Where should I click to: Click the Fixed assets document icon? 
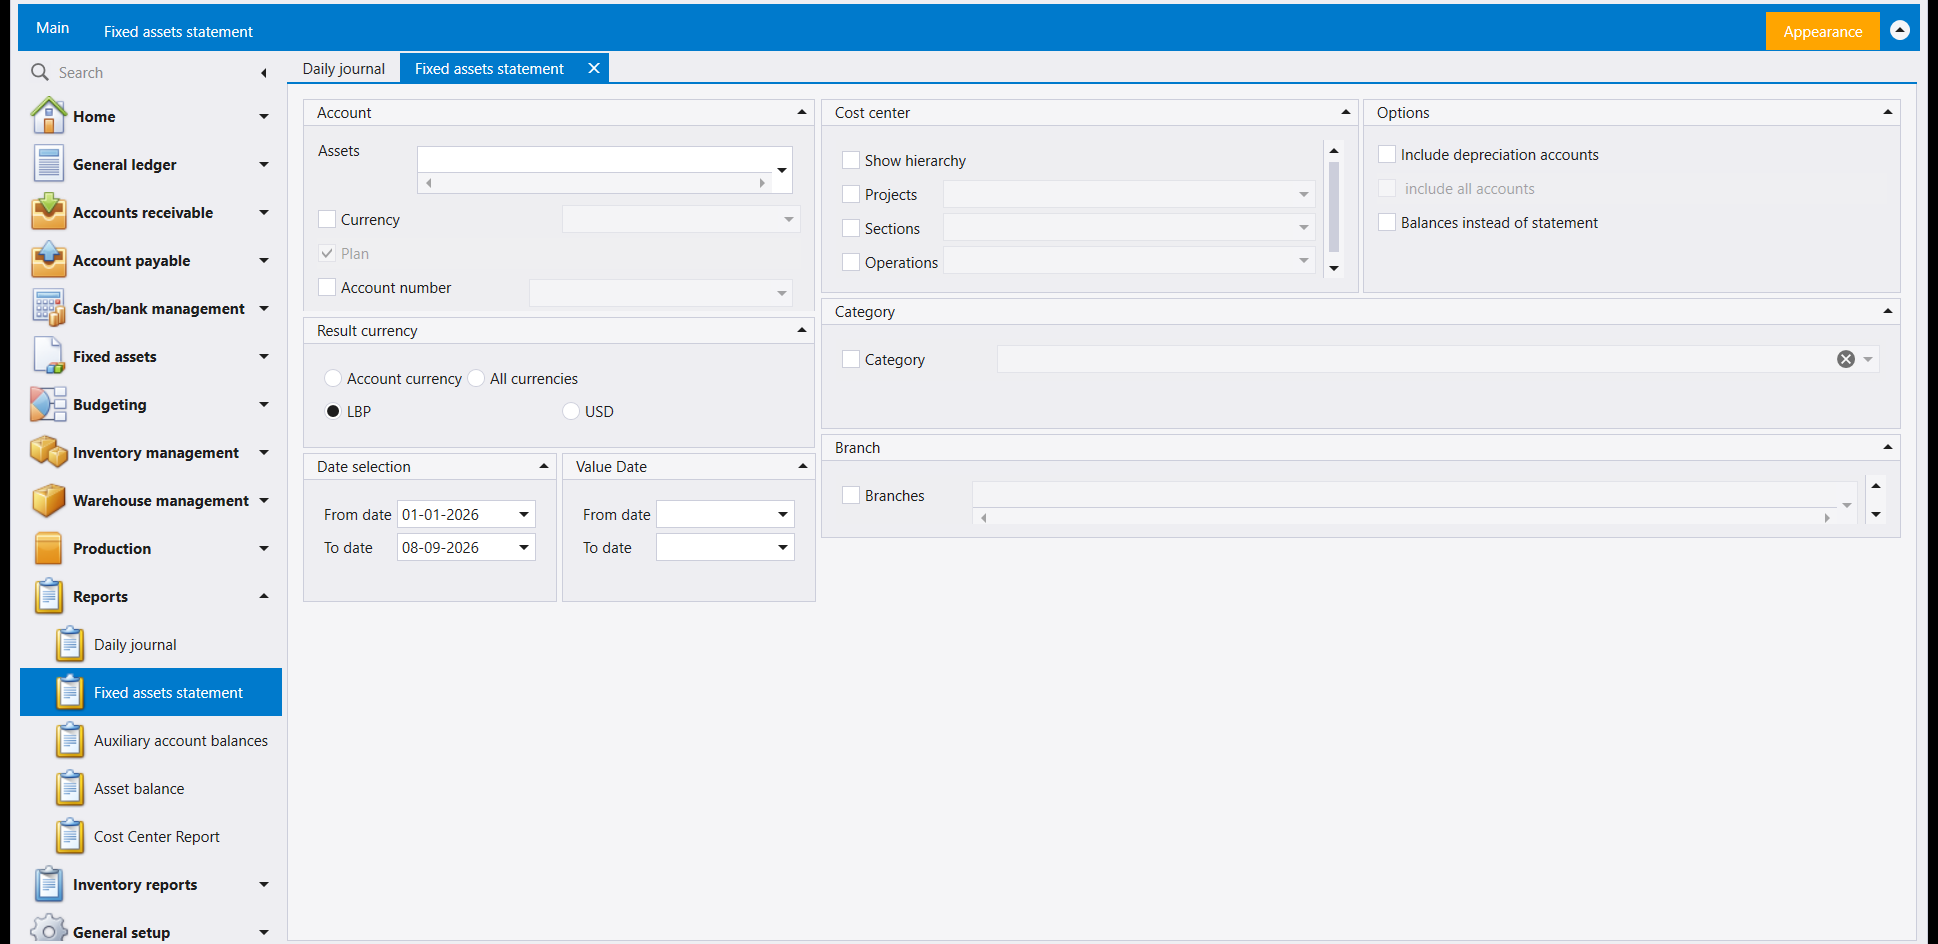[x=48, y=356]
